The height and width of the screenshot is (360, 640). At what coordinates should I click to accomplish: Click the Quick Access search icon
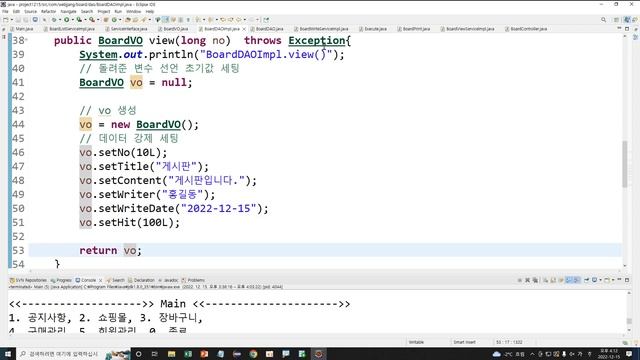(603, 20)
